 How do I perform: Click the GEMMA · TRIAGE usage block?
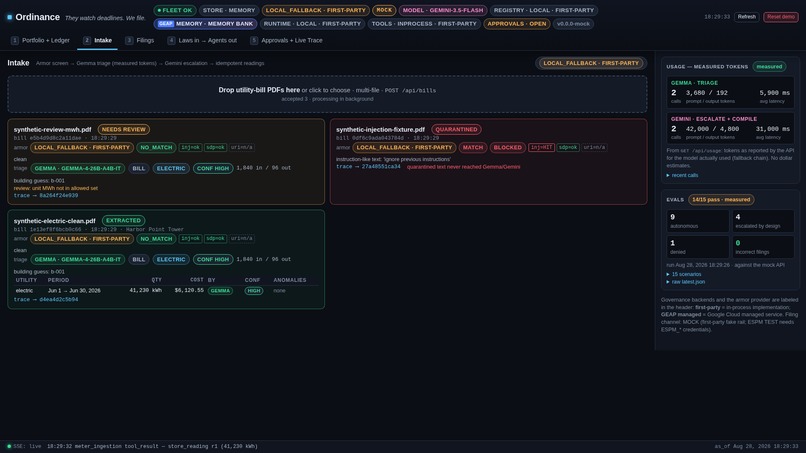click(730, 92)
